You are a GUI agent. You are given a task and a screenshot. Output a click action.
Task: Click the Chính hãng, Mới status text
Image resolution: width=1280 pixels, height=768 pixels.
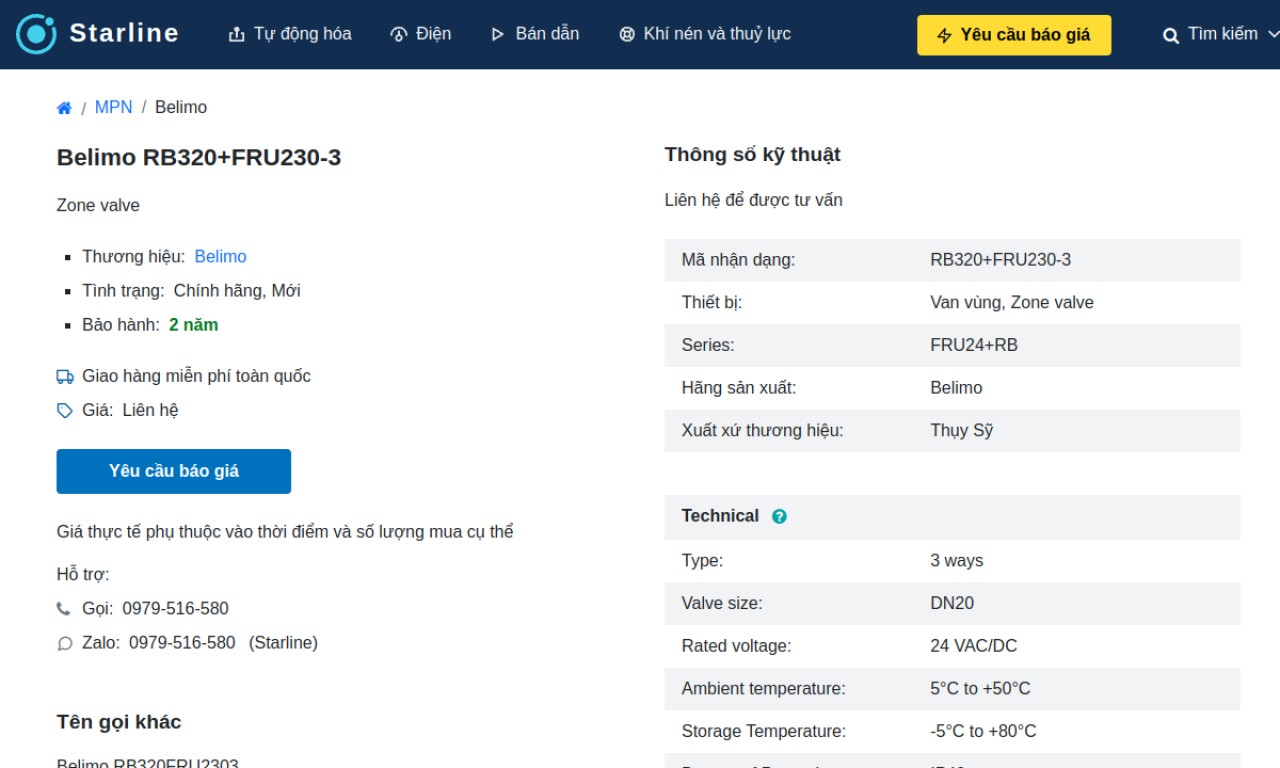(x=237, y=290)
